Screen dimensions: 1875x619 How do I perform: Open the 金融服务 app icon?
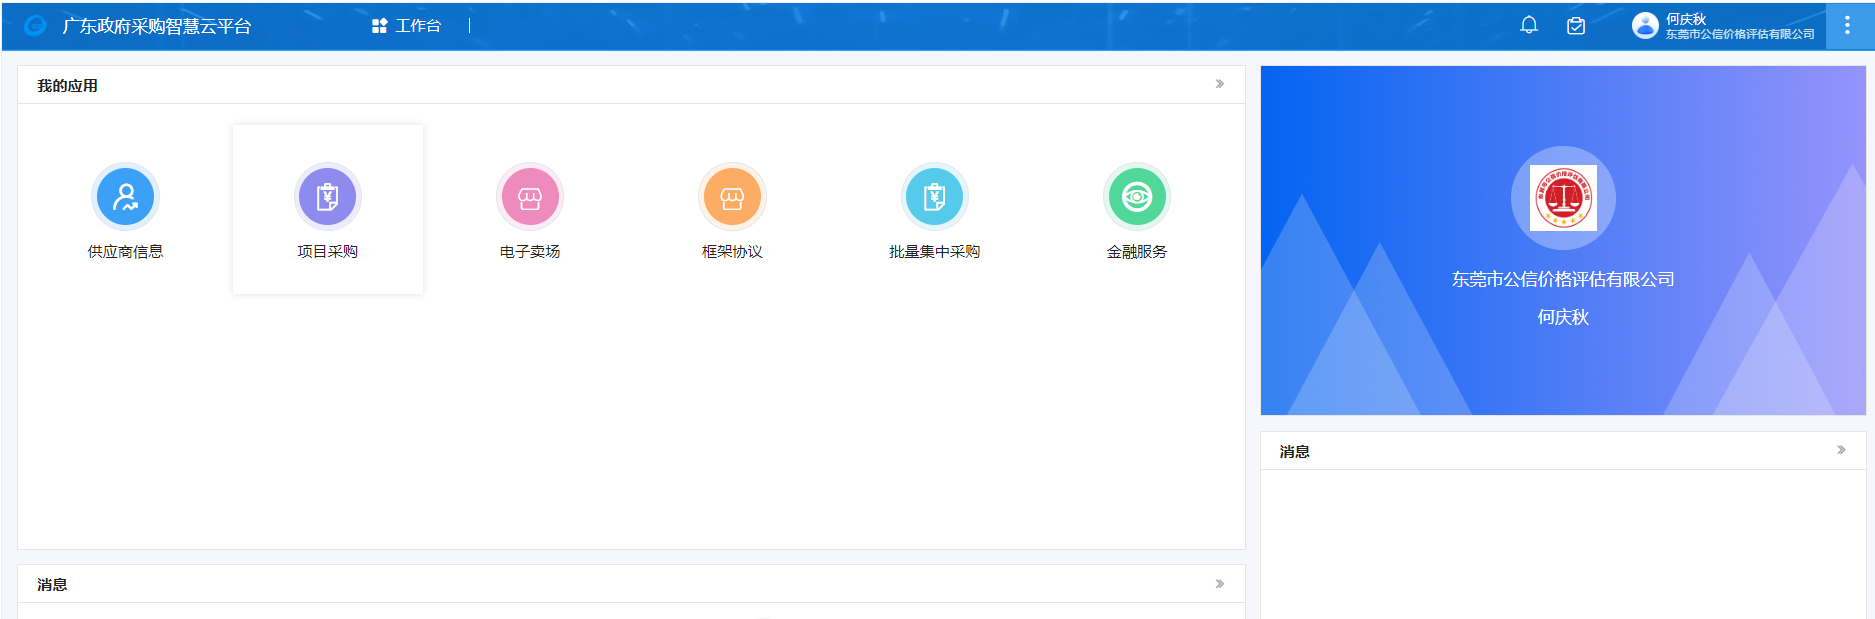click(x=1137, y=197)
